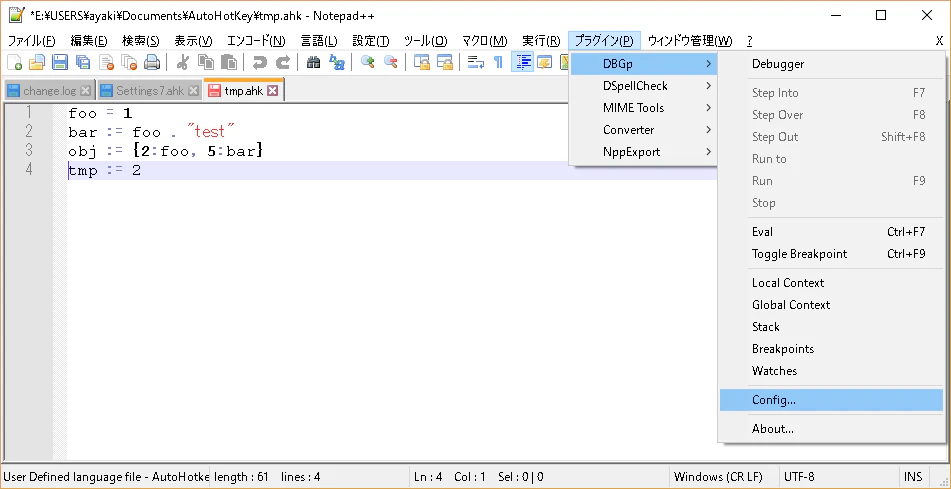The width and height of the screenshot is (951, 489).
Task: Cut selection with the scissors icon
Action: coord(183,62)
